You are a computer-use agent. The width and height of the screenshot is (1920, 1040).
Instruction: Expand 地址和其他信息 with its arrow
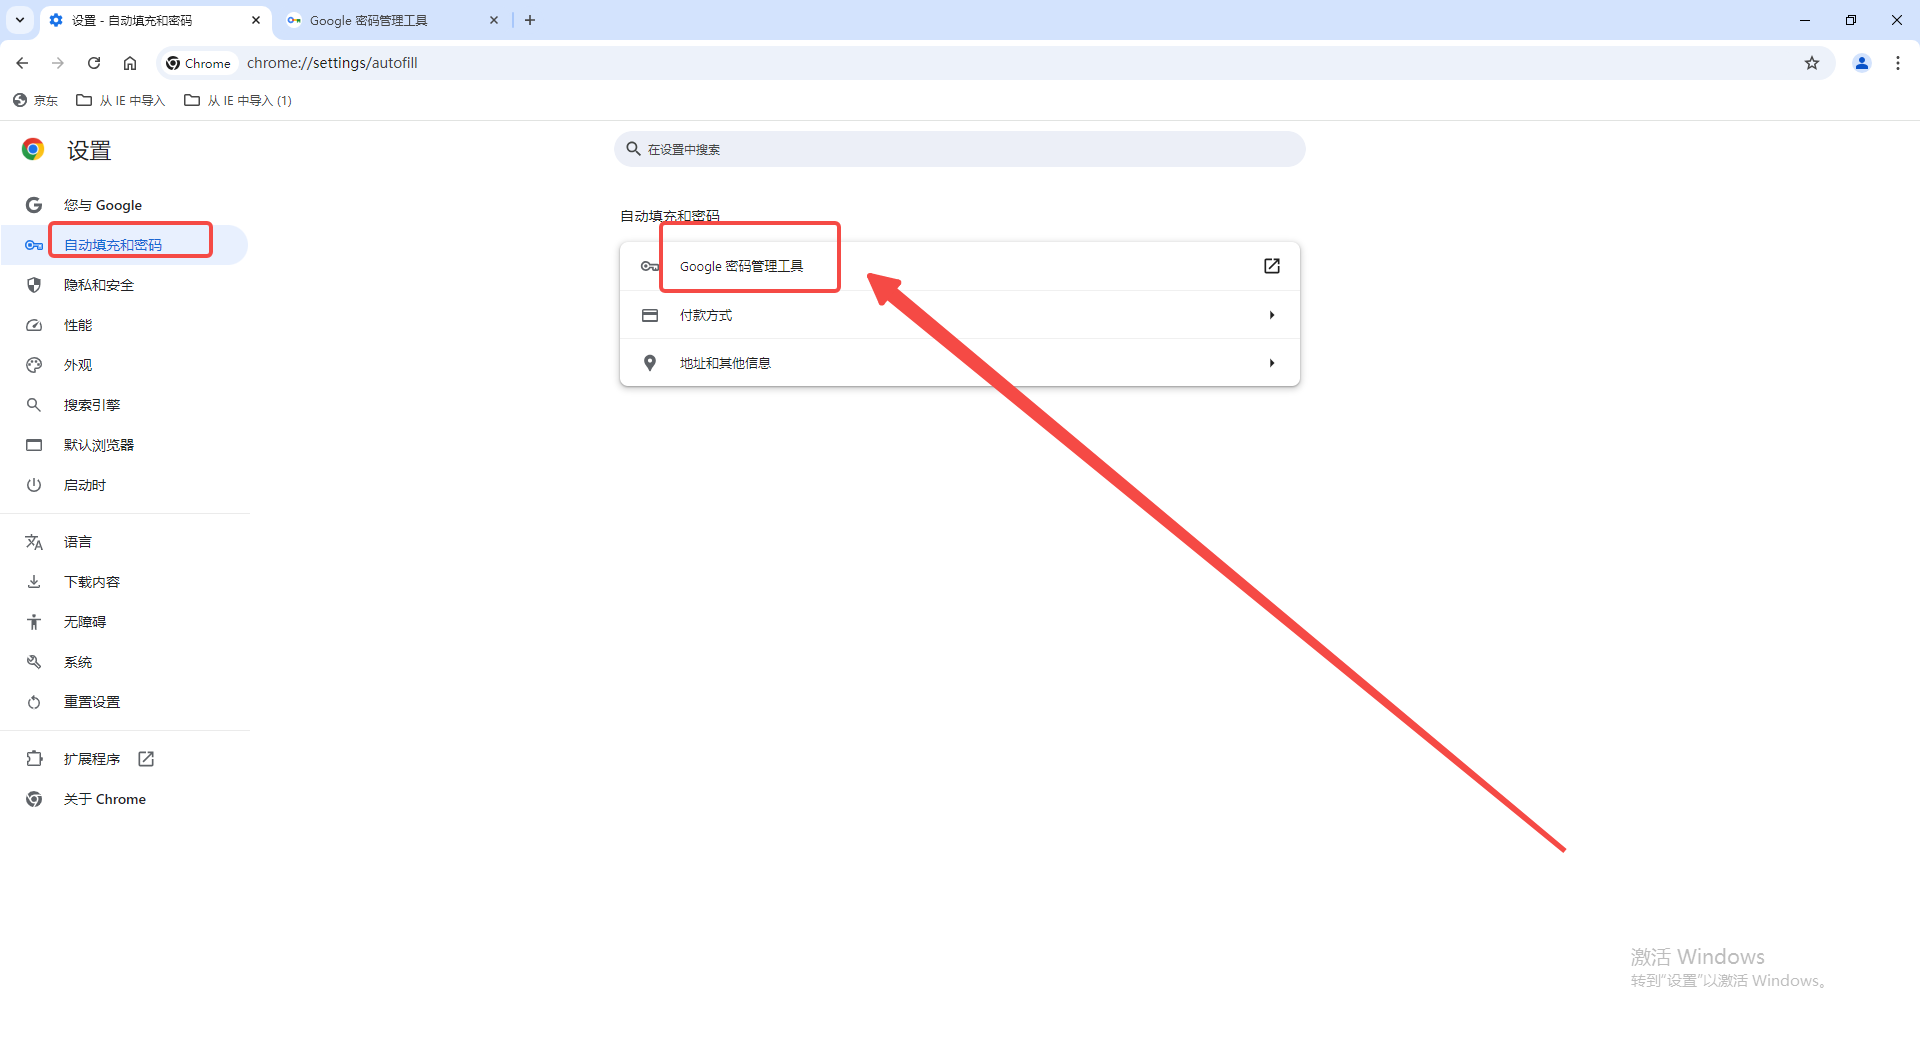tap(1272, 363)
